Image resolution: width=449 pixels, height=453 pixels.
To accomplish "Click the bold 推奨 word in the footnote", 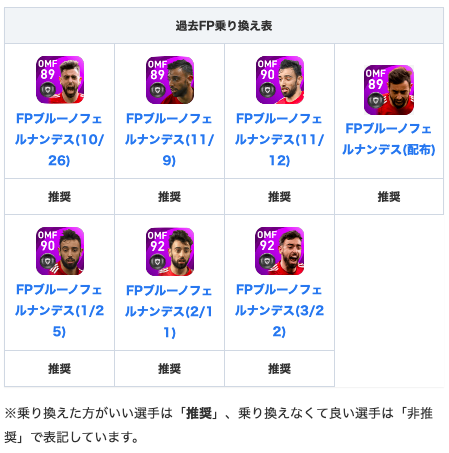I will click(199, 413).
